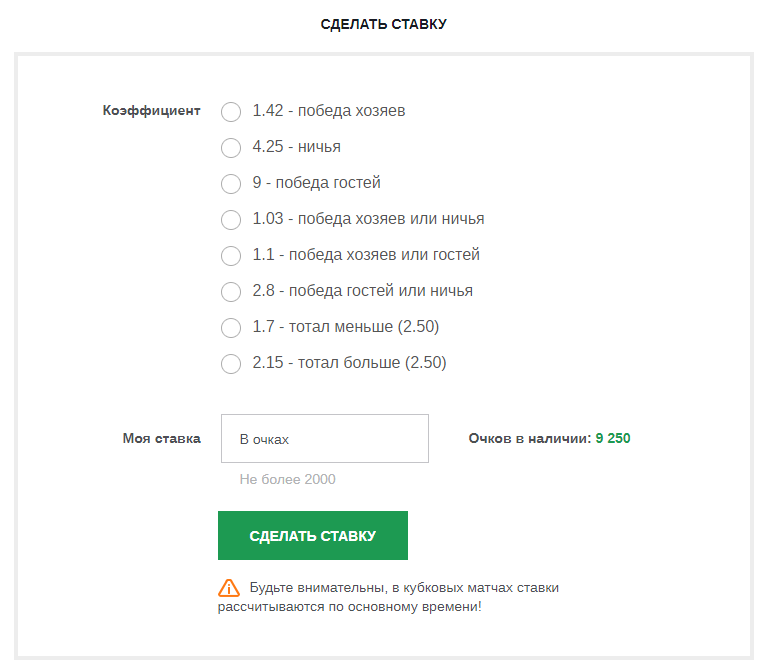Select 1.03 home win or draw
This screenshot has width=768, height=669.
231,220
